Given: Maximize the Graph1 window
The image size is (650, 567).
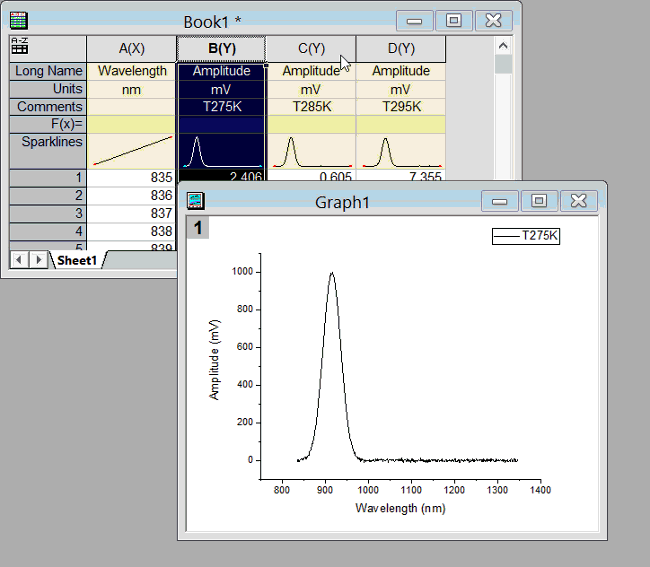Looking at the screenshot, I should click(538, 200).
